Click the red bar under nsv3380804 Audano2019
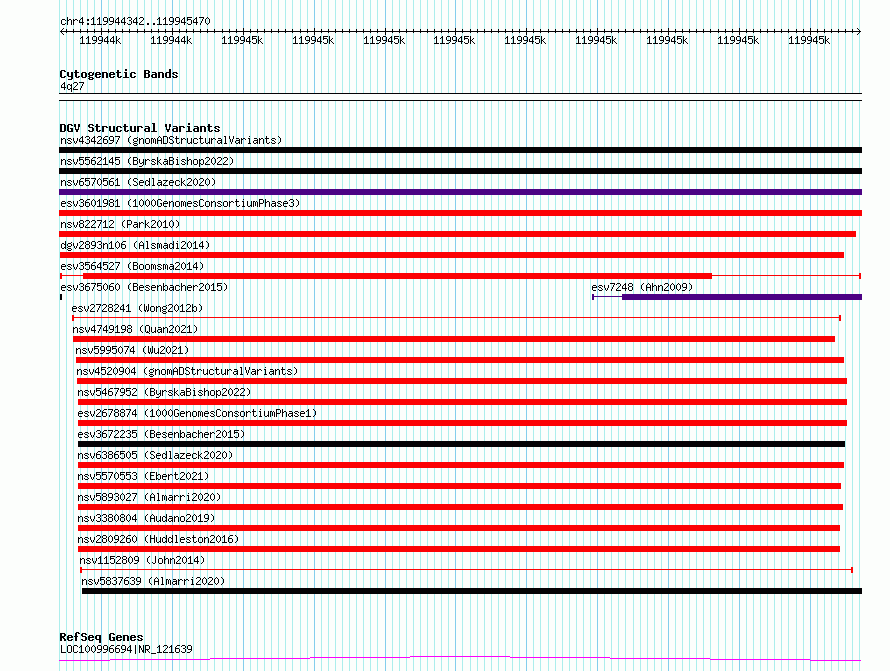 tap(459, 528)
